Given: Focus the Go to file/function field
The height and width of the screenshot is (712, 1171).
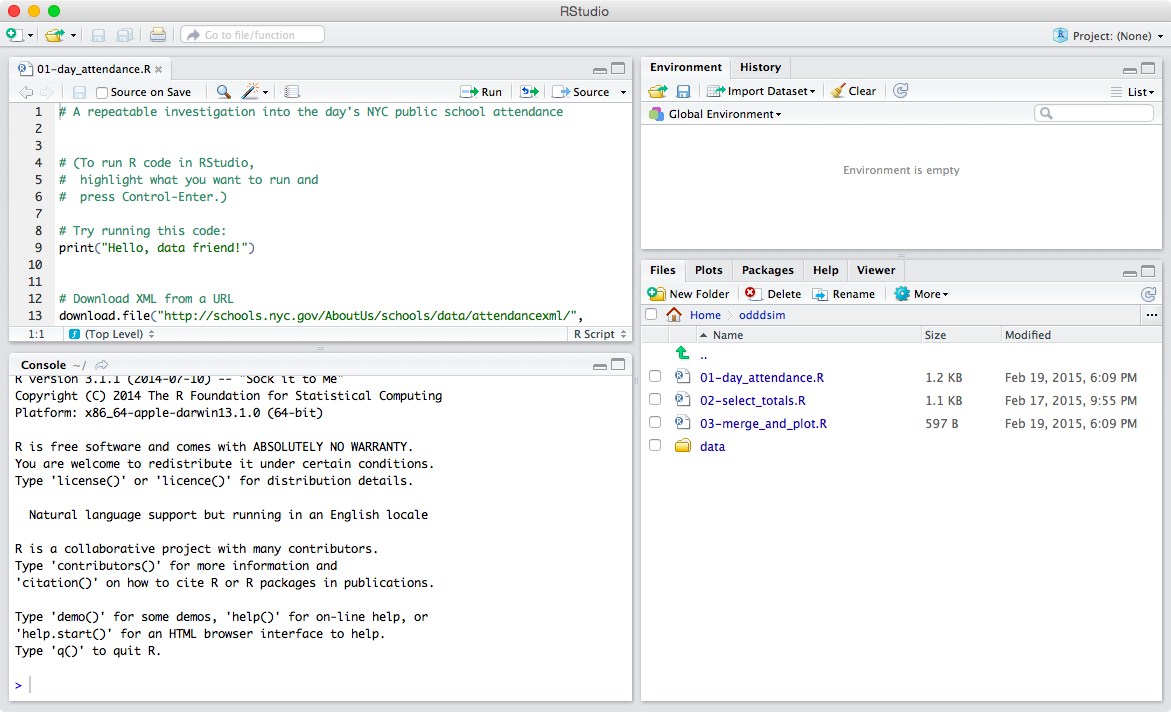Looking at the screenshot, I should point(252,34).
